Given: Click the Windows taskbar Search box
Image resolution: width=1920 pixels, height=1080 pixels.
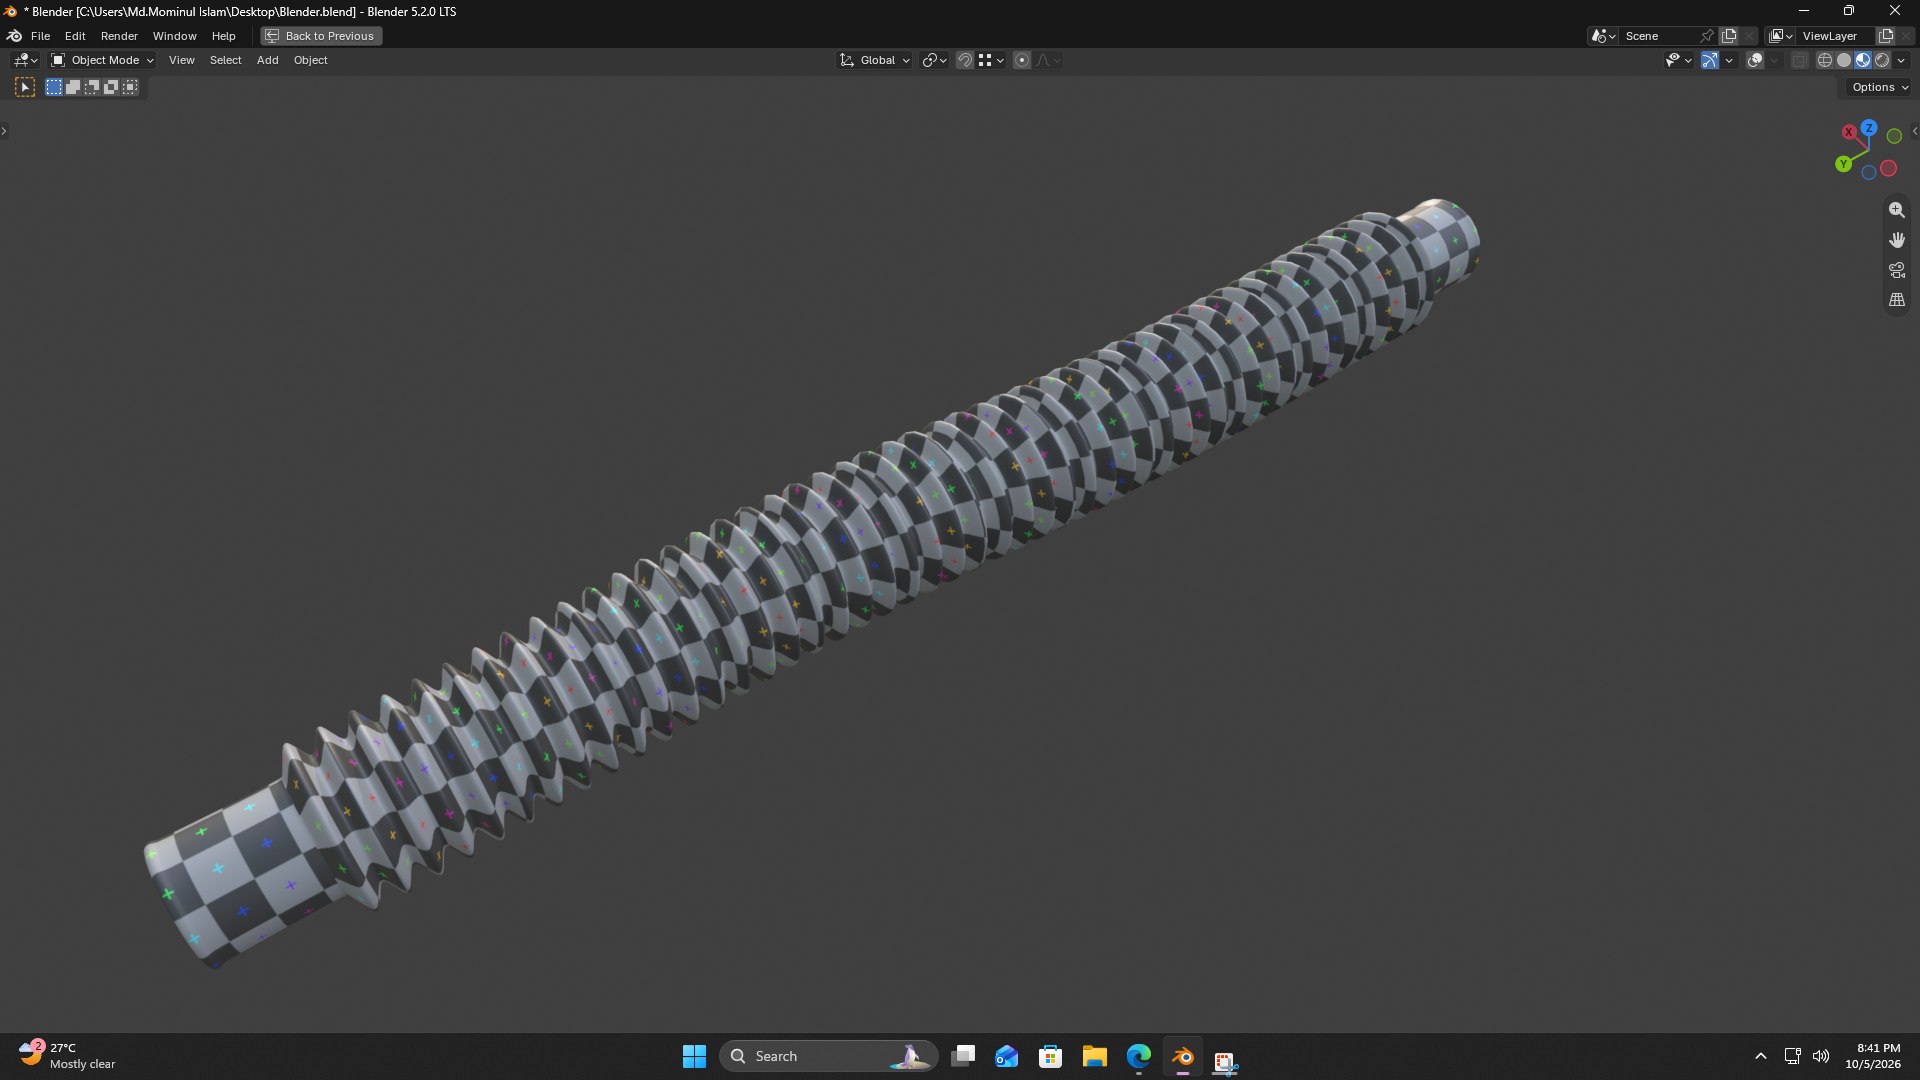Looking at the screenshot, I should coord(828,1056).
